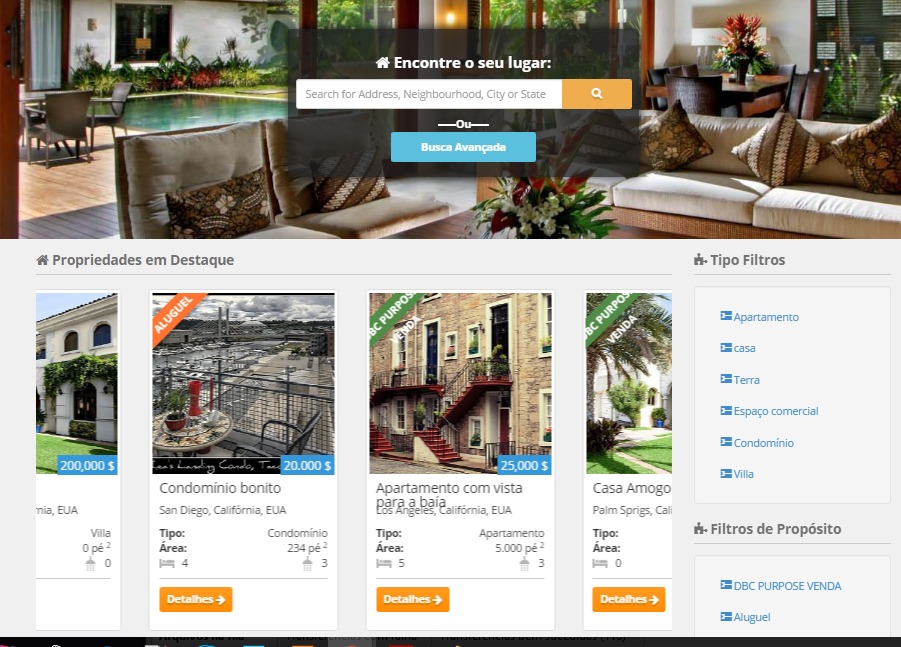Open the Busca Avançada advanced search
The width and height of the screenshot is (901, 647).
point(463,147)
